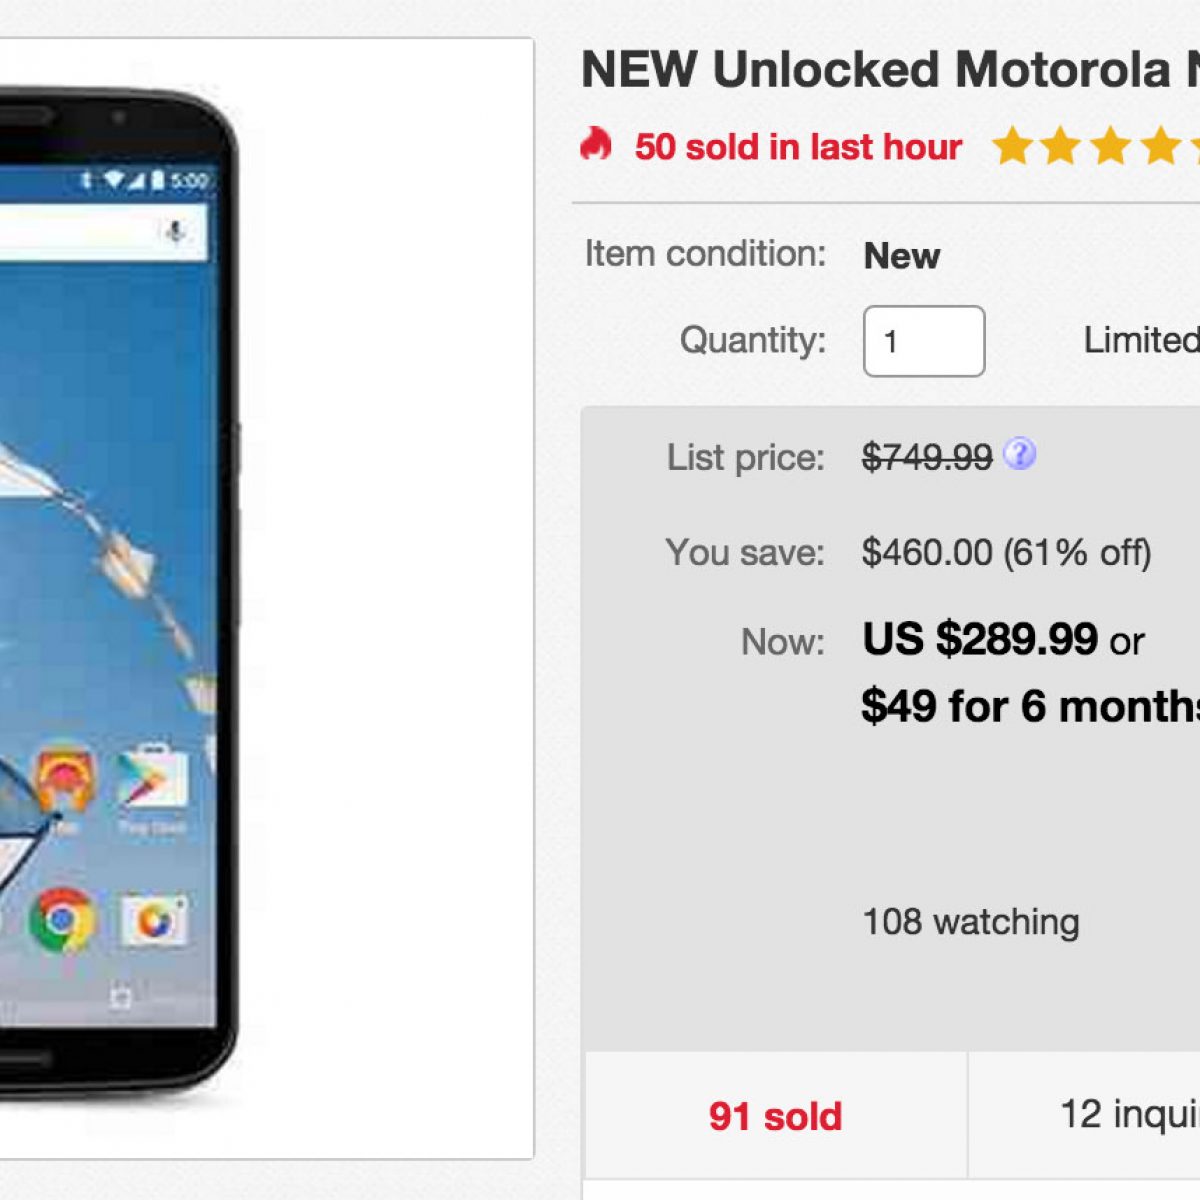Click the US $289.99 current price
Image resolution: width=1200 pixels, height=1200 pixels.
point(980,639)
